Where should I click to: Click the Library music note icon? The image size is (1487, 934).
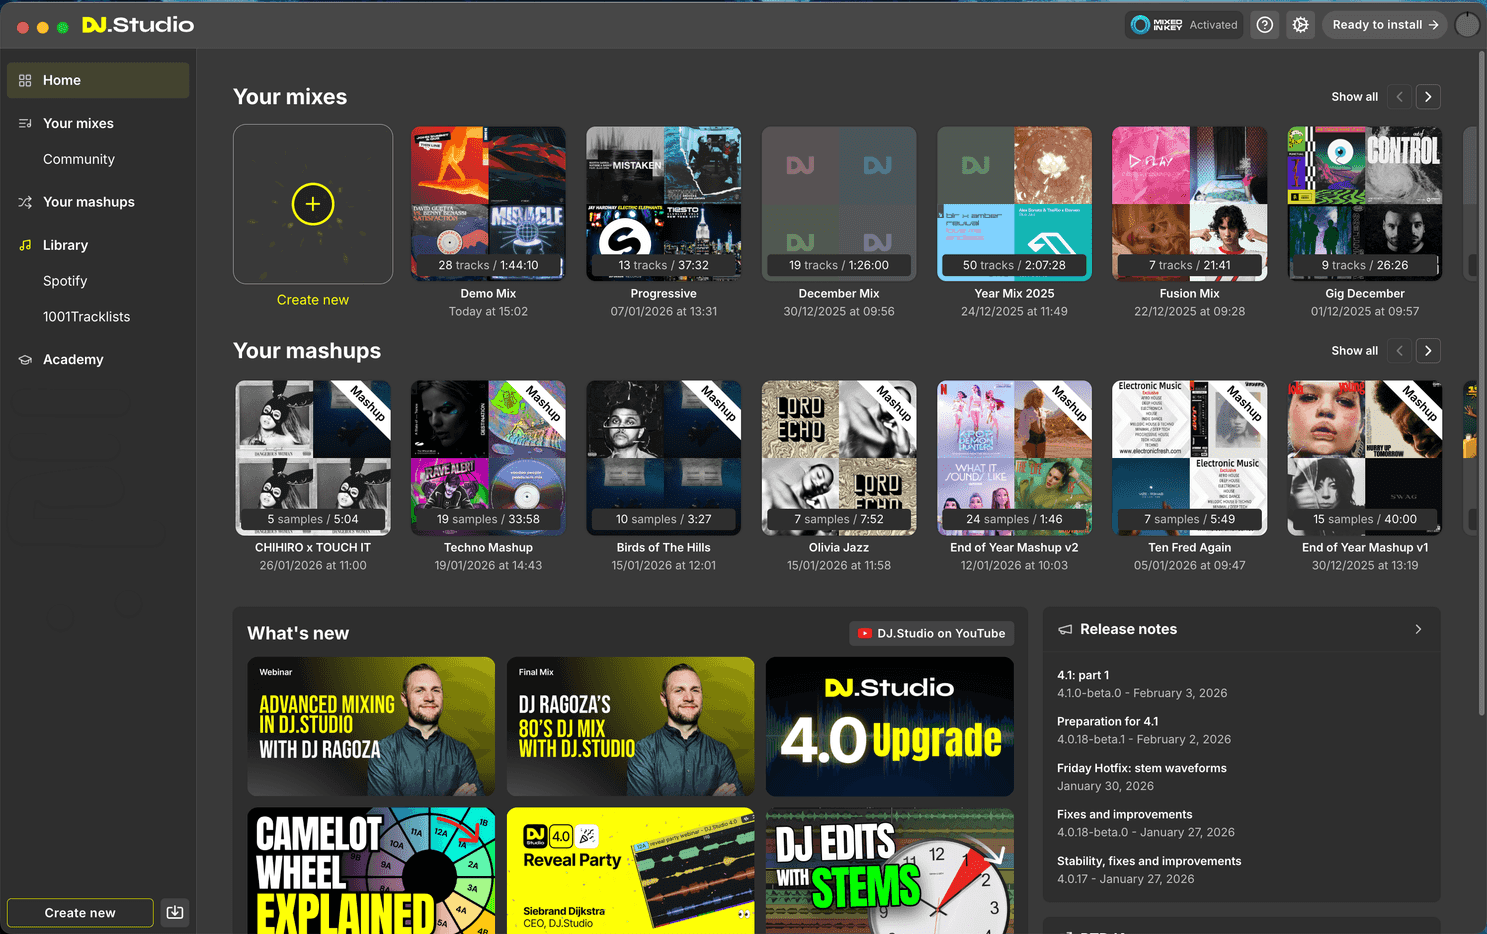pyautogui.click(x=25, y=245)
